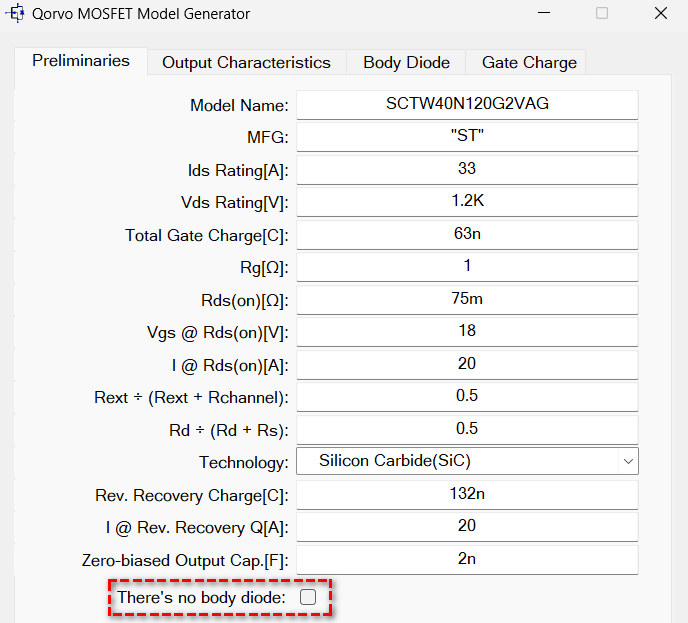Click the Zero-biased Output Cap. field
Viewport: 688px width, 623px height.
point(467,559)
